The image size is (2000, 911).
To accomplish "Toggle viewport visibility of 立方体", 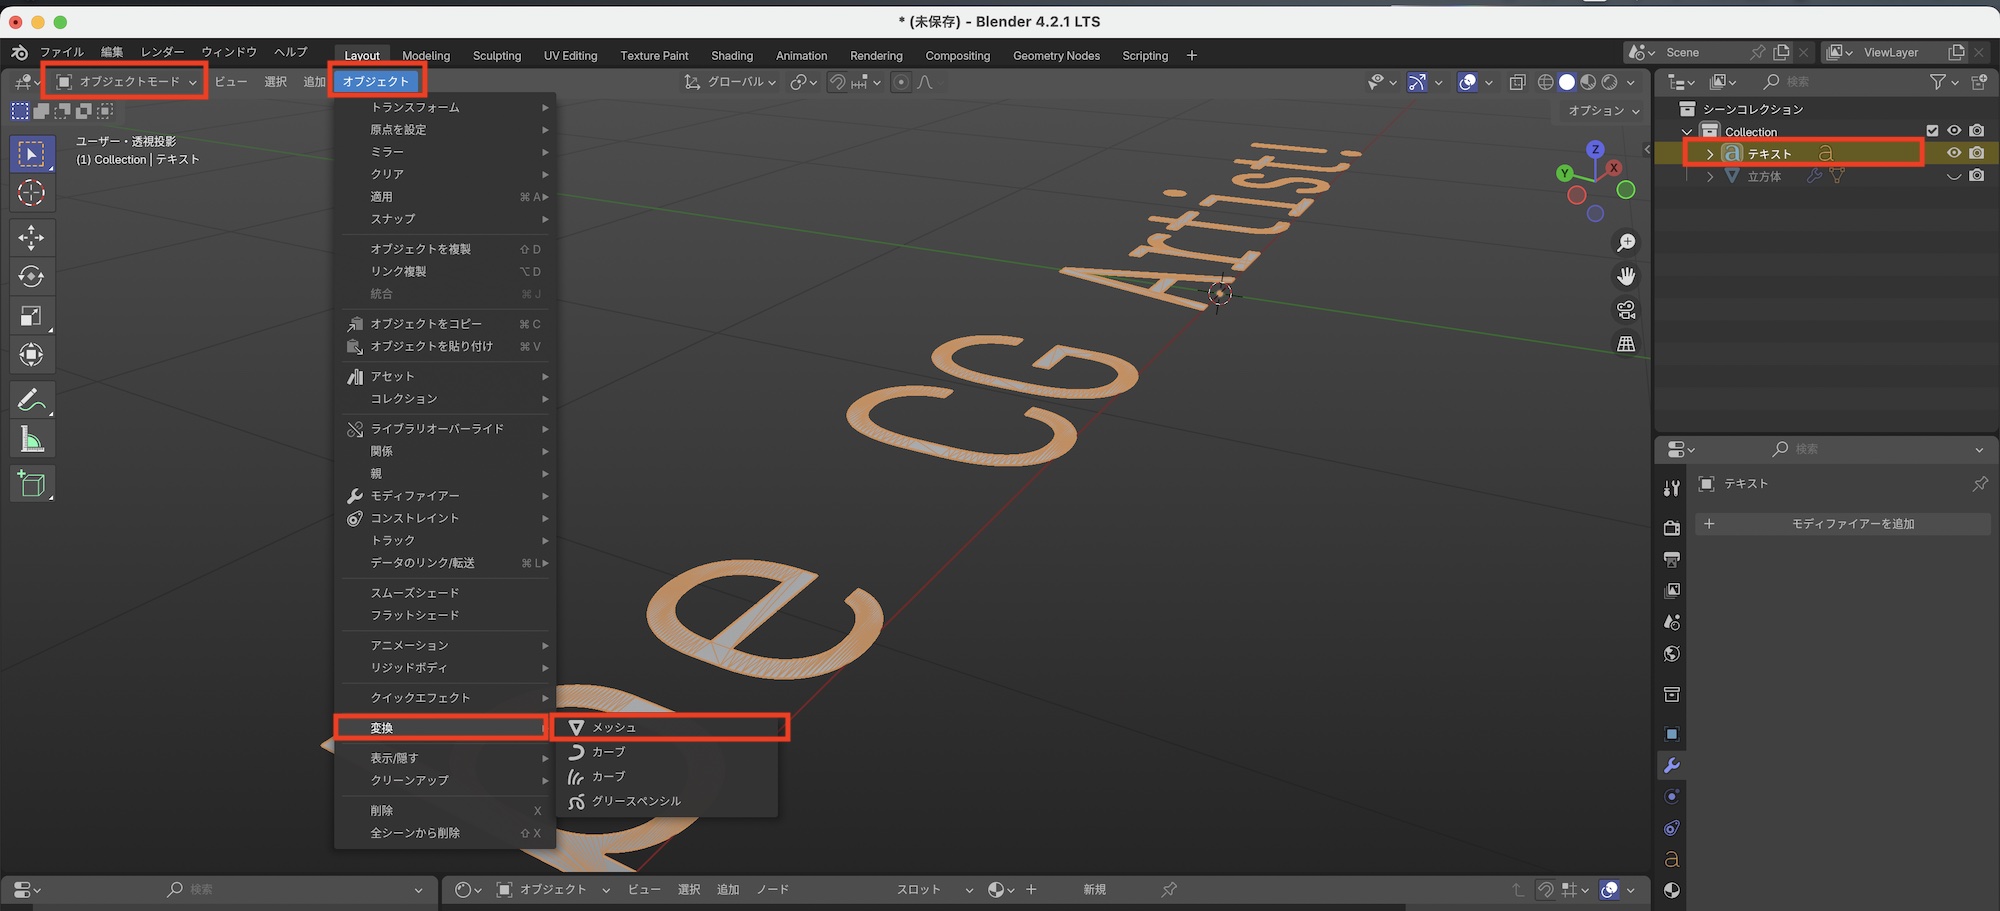I will (1953, 176).
